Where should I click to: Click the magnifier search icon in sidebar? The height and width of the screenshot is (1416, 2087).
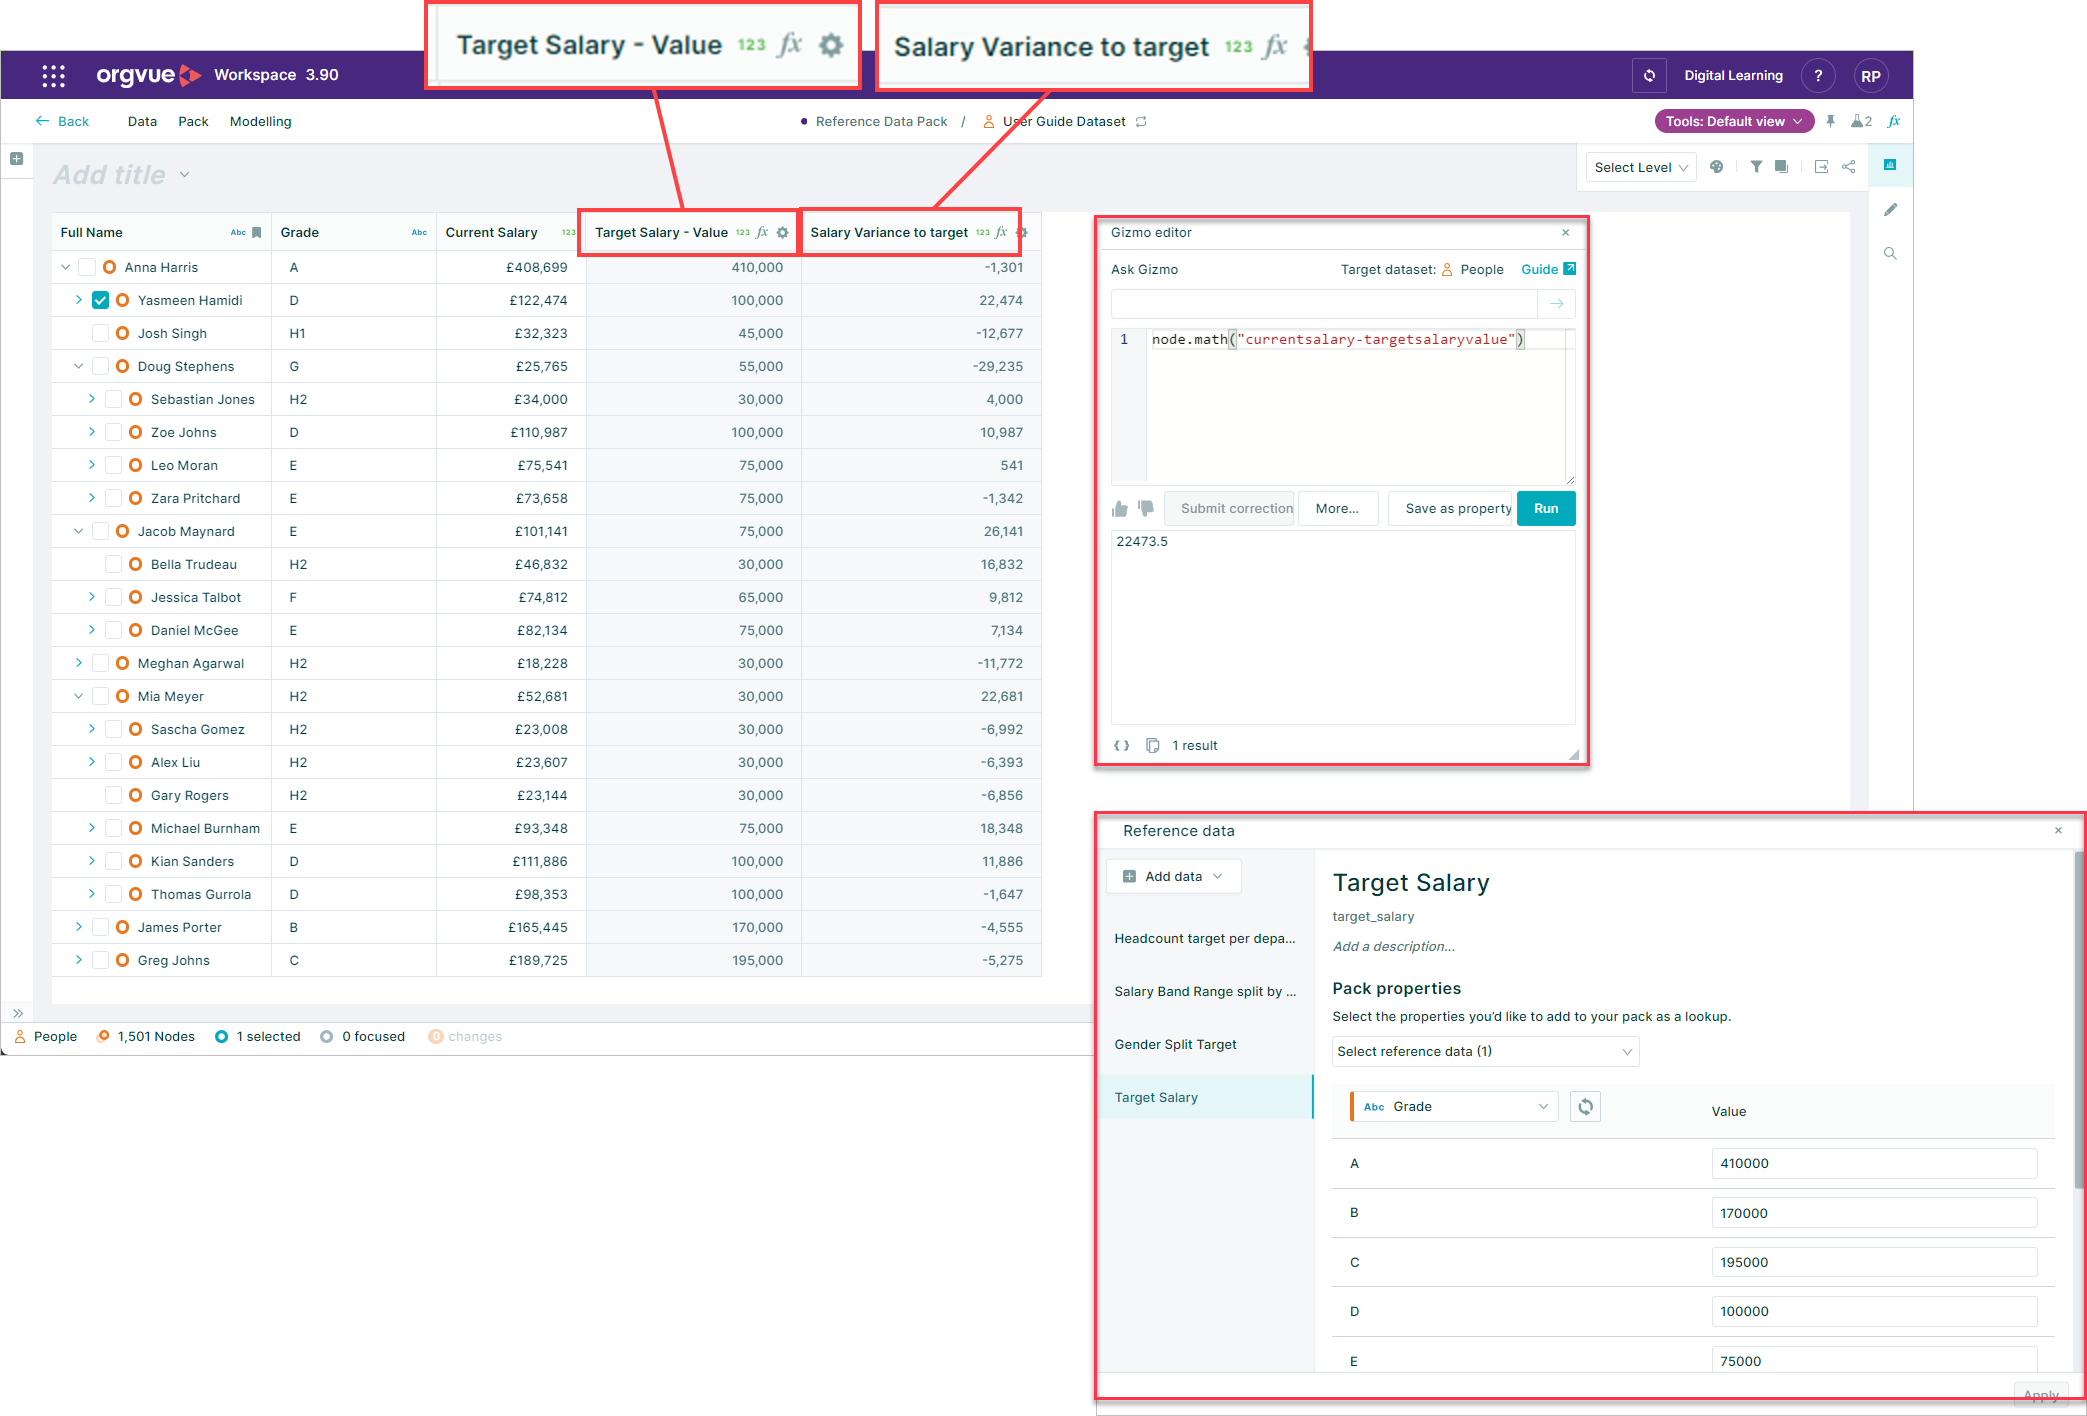[1890, 254]
